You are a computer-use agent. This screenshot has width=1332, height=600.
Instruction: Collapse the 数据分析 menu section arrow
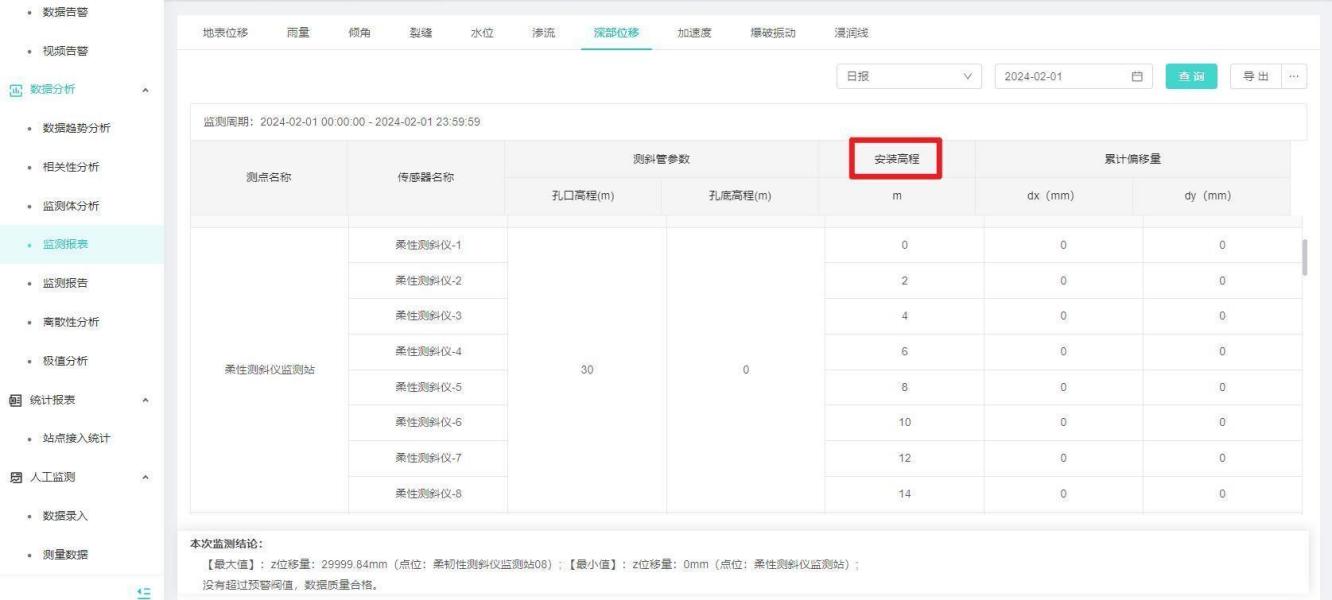(x=147, y=91)
